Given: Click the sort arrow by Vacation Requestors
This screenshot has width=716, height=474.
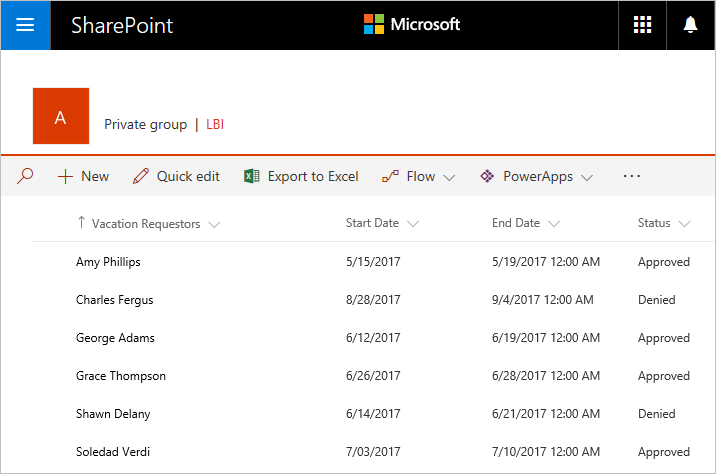Looking at the screenshot, I should 81,222.
